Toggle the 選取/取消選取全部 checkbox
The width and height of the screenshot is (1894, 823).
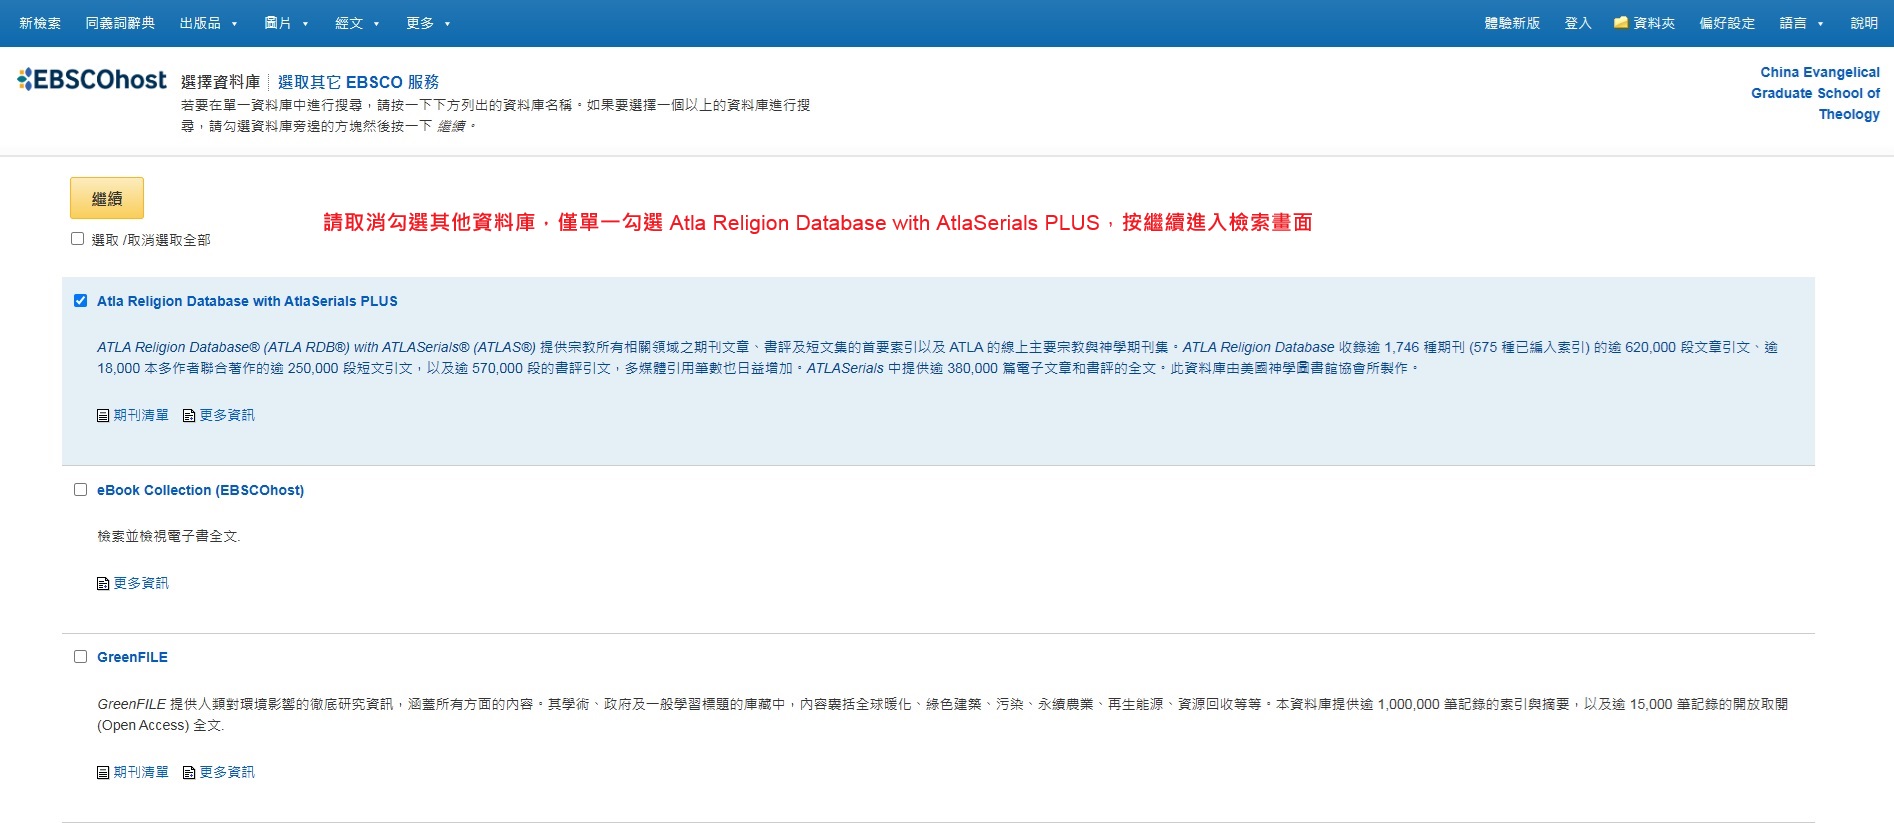point(77,238)
